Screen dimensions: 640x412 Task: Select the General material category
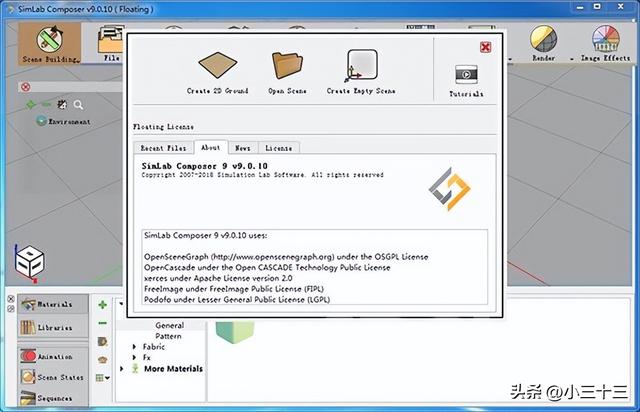169,325
